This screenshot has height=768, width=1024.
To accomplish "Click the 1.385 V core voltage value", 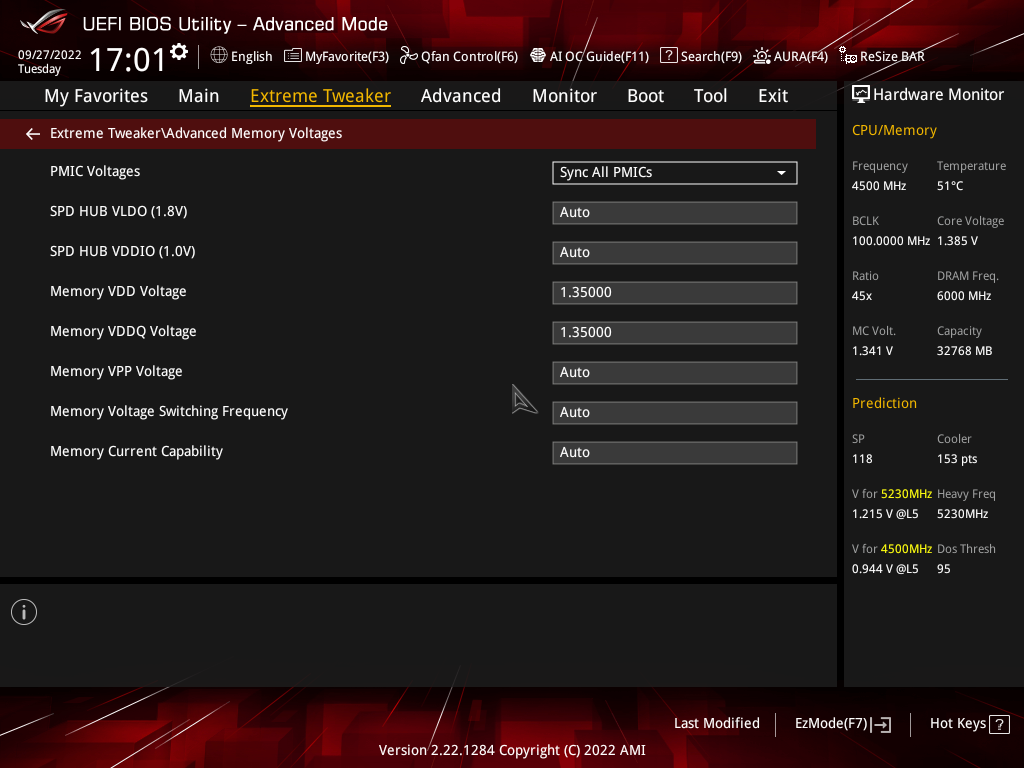I will point(957,241).
